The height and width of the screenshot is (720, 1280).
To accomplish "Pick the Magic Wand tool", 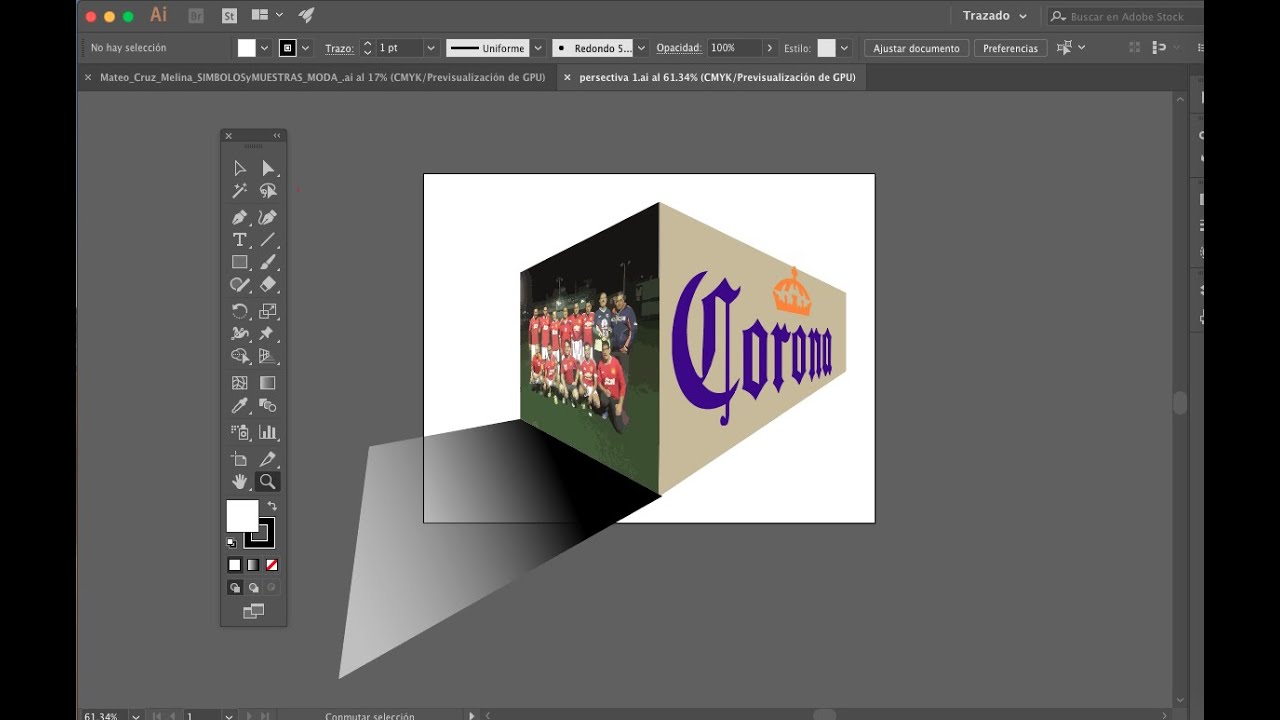I will coord(240,190).
